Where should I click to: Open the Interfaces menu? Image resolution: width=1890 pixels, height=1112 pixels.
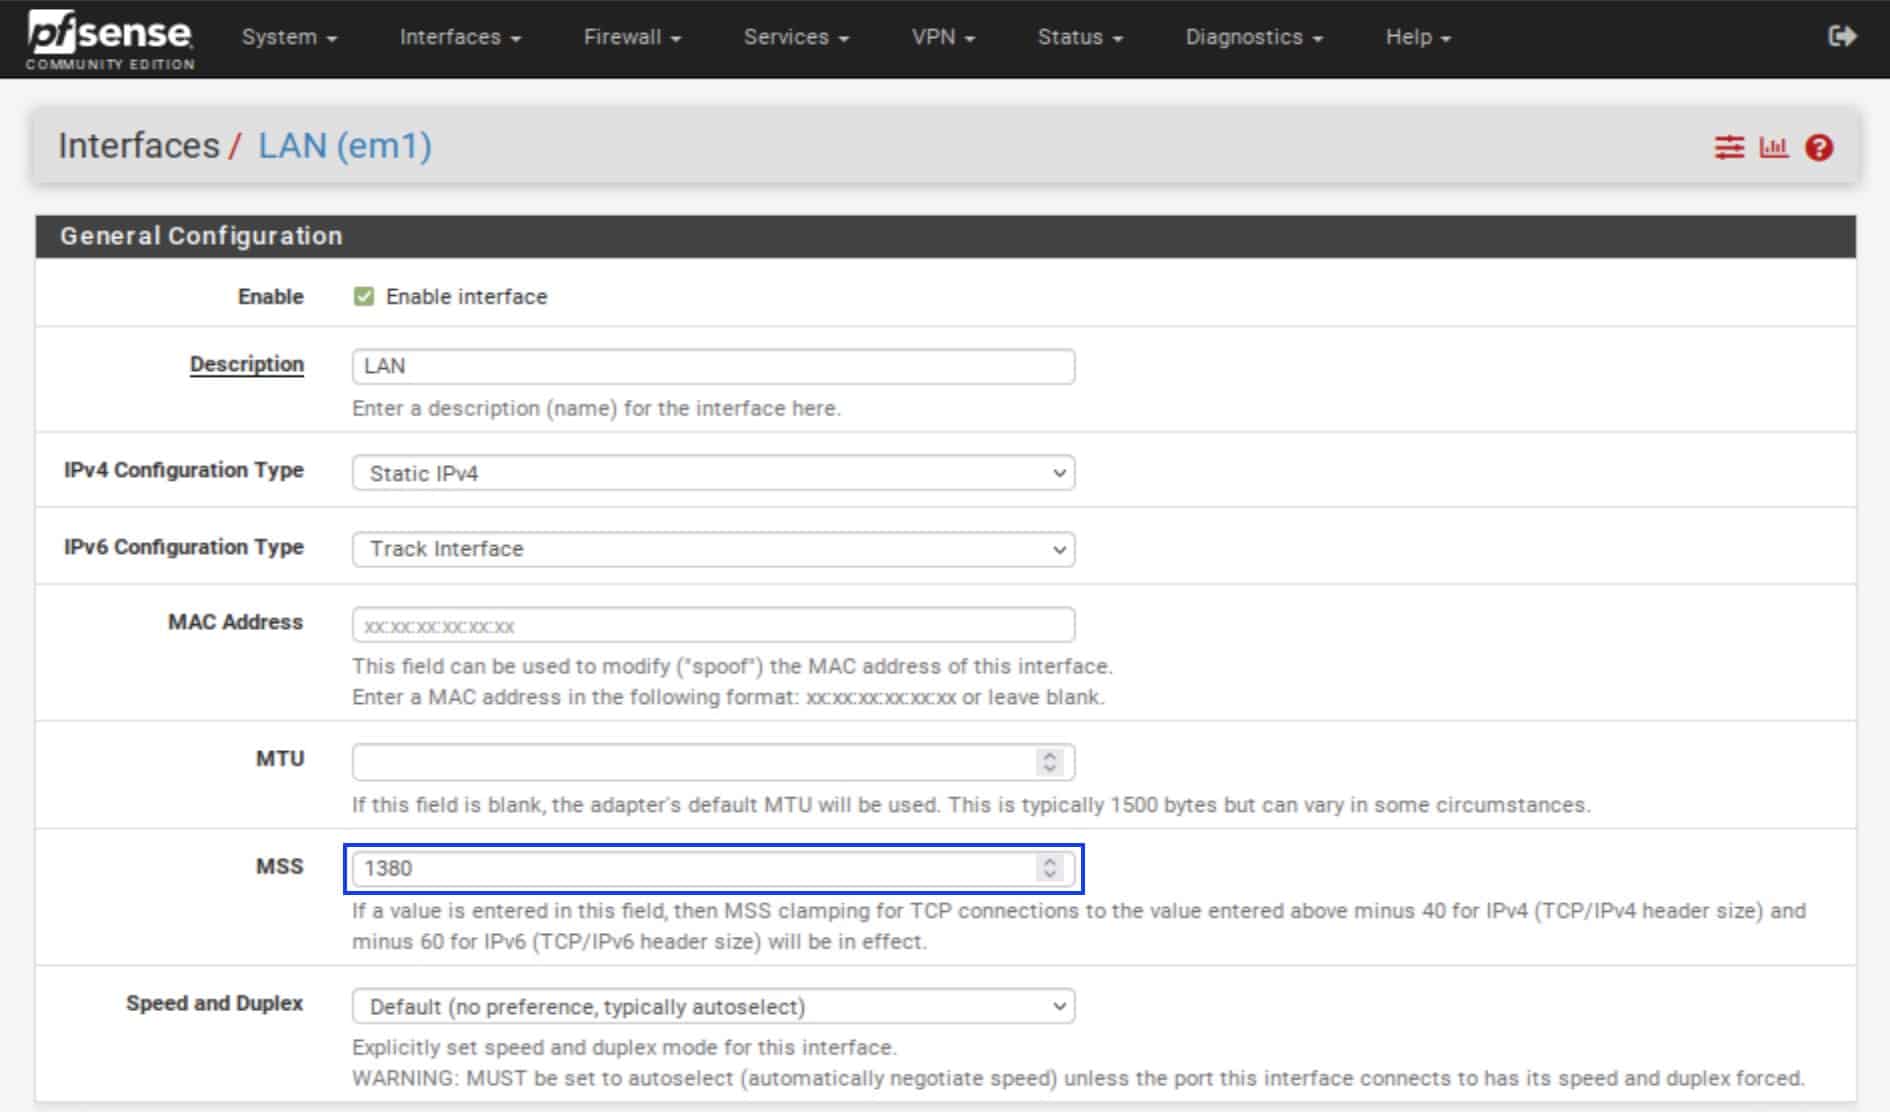click(460, 37)
